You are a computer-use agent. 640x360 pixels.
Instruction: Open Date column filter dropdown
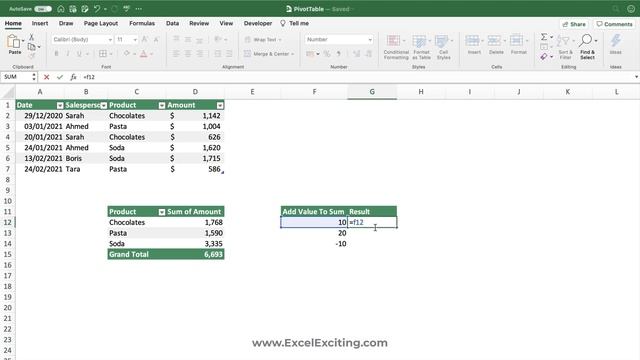[x=60, y=105]
